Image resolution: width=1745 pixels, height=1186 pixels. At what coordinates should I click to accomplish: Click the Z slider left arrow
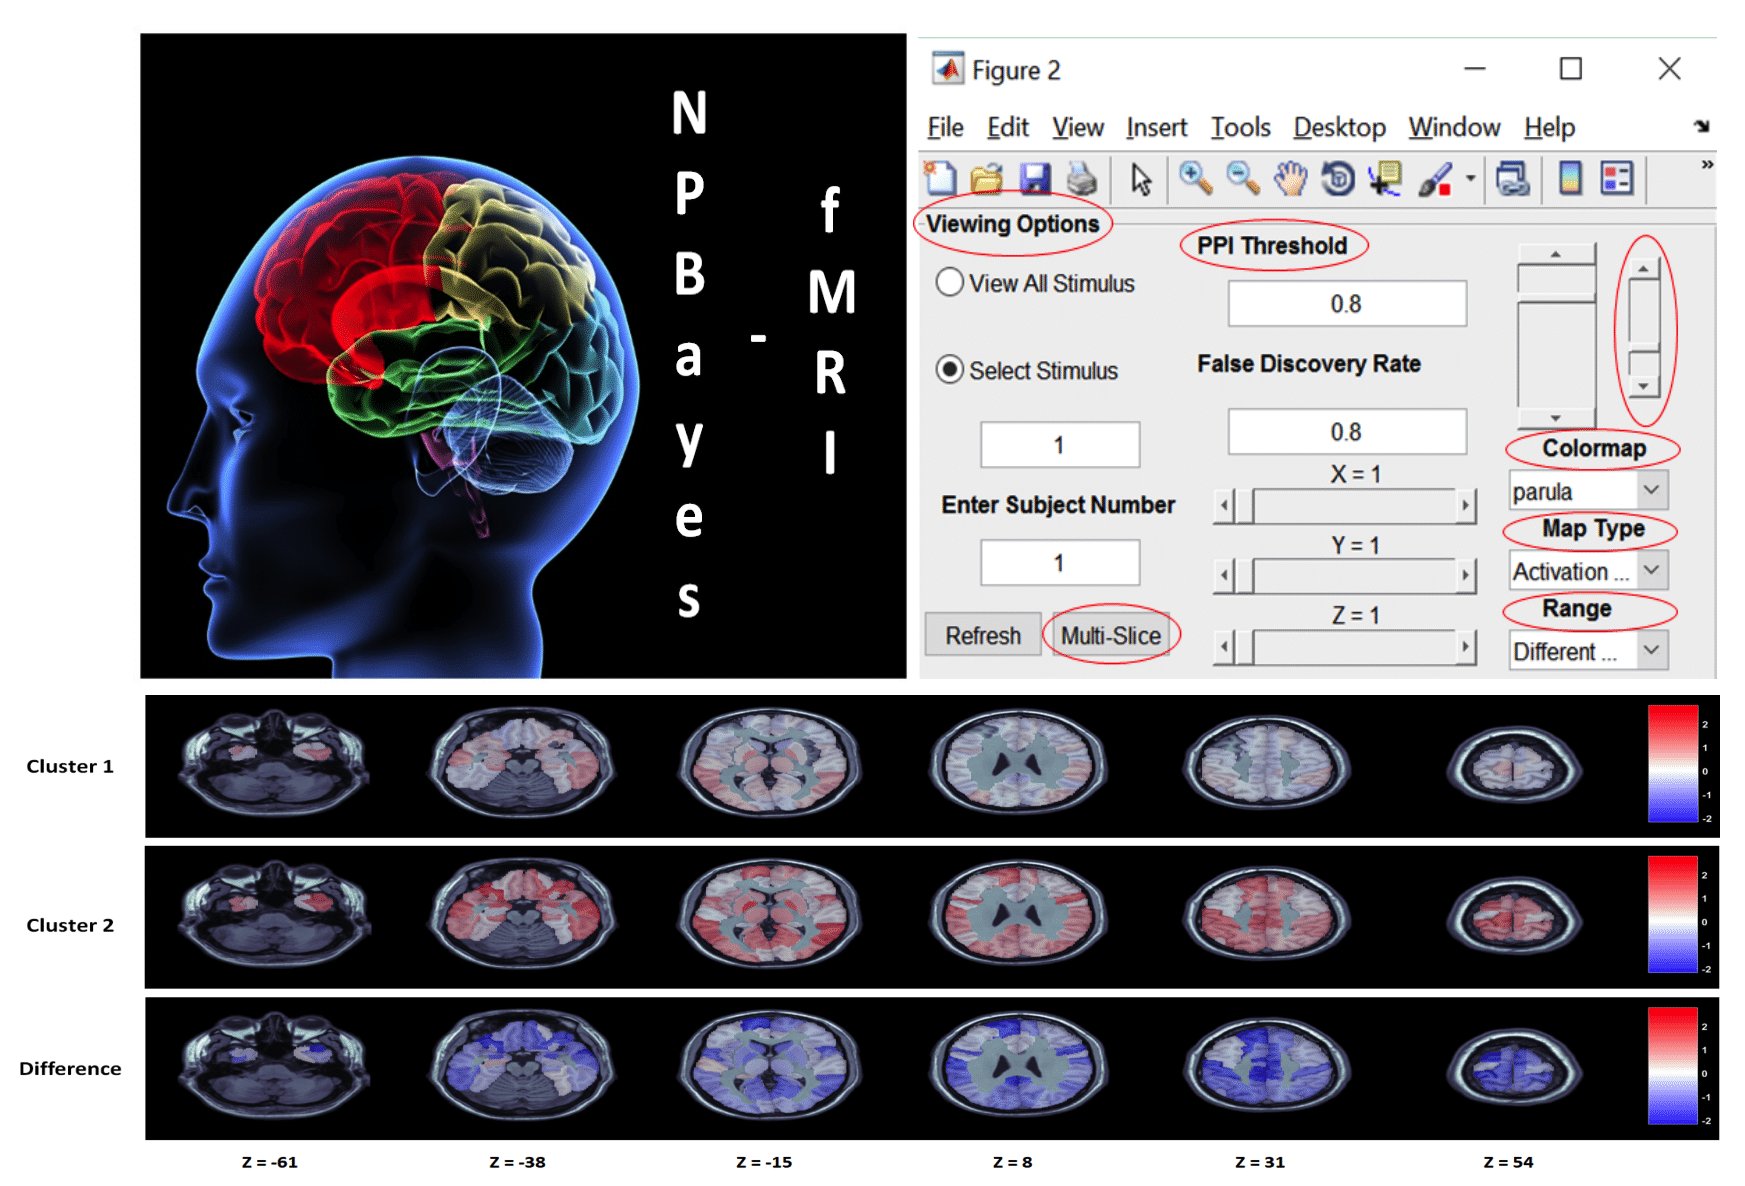coord(1224,646)
